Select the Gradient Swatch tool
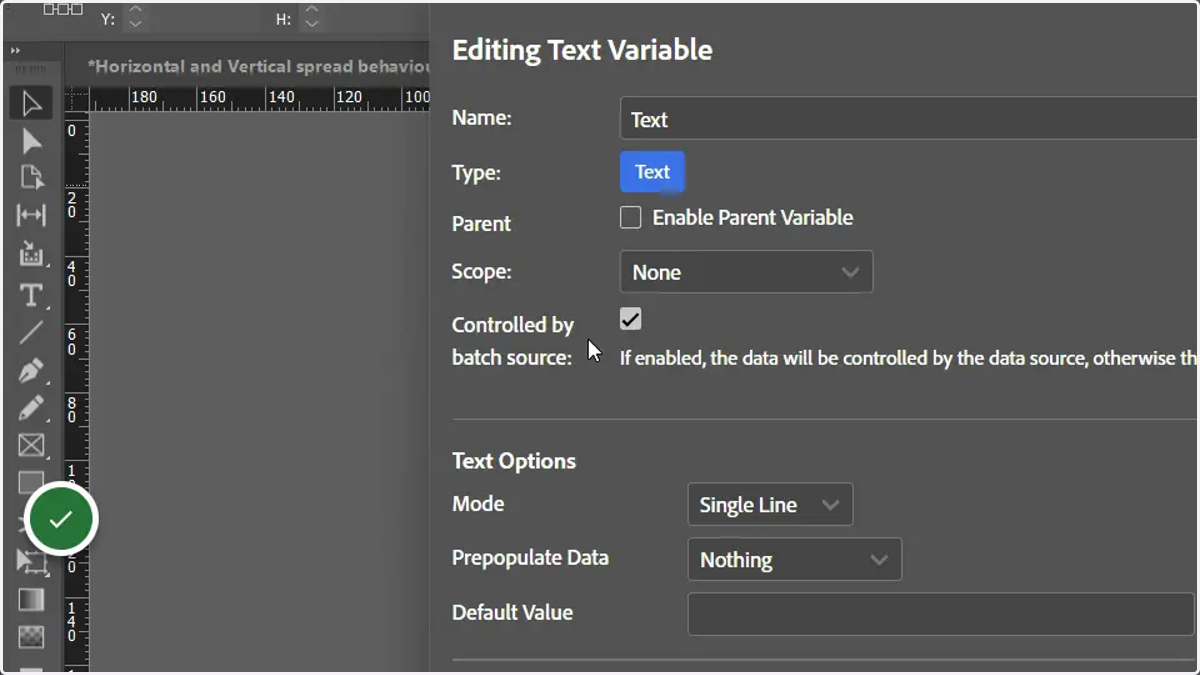The height and width of the screenshot is (675, 1200). (x=31, y=599)
